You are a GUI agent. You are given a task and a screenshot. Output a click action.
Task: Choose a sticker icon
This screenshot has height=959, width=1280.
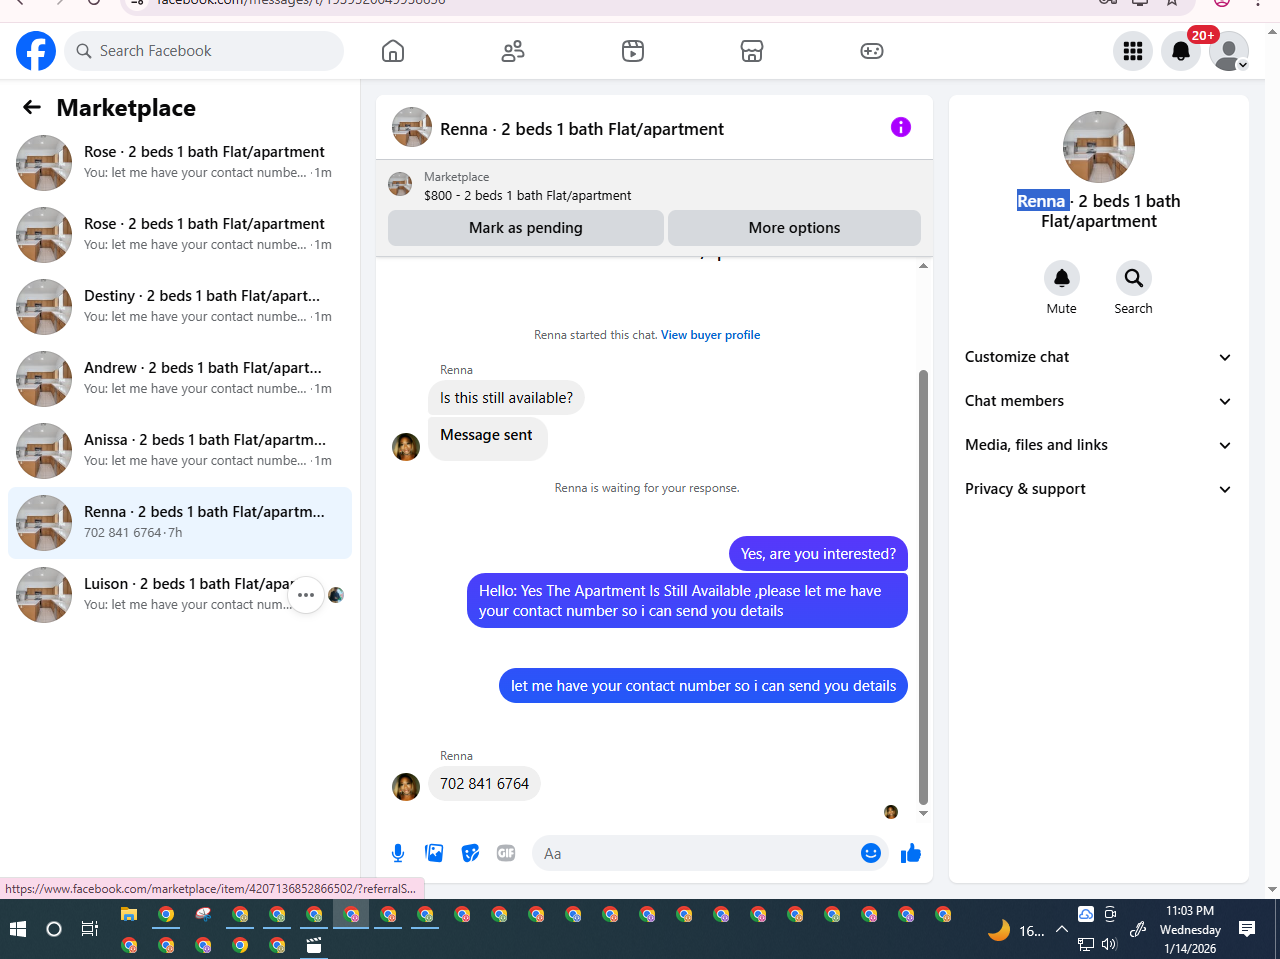click(x=470, y=853)
